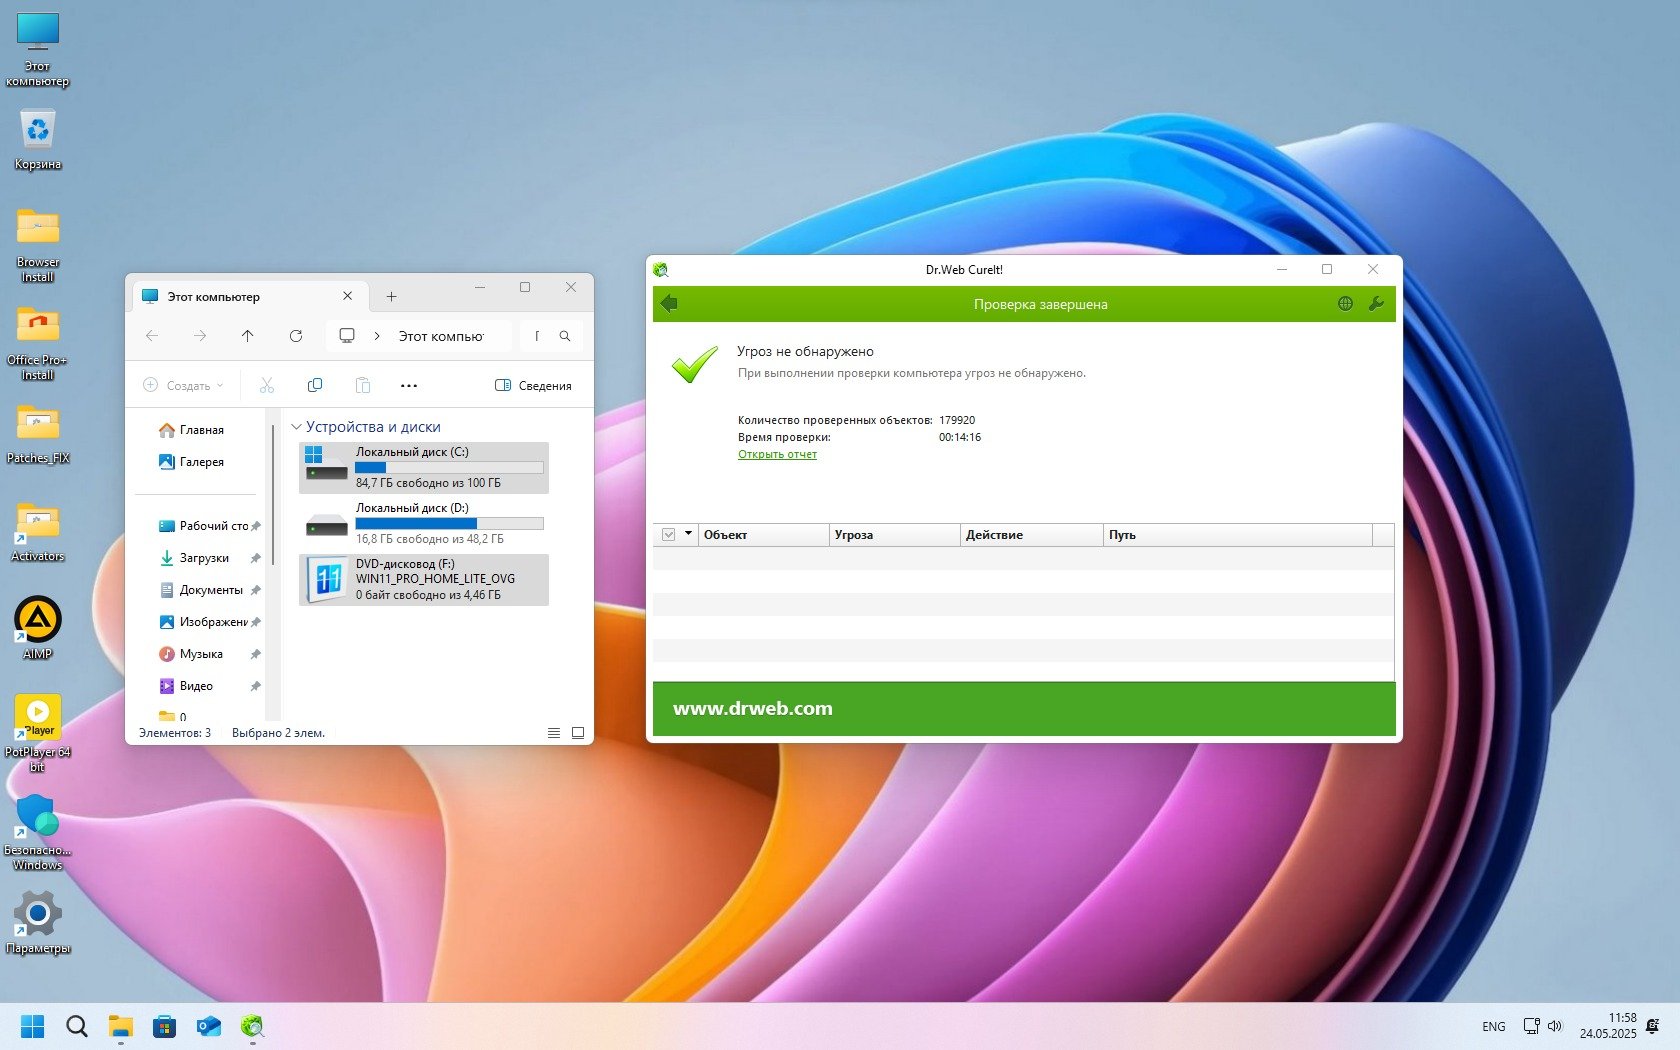1680x1050 pixels.
Task: Open Изображения in Explorer sidebar
Action: coord(209,622)
